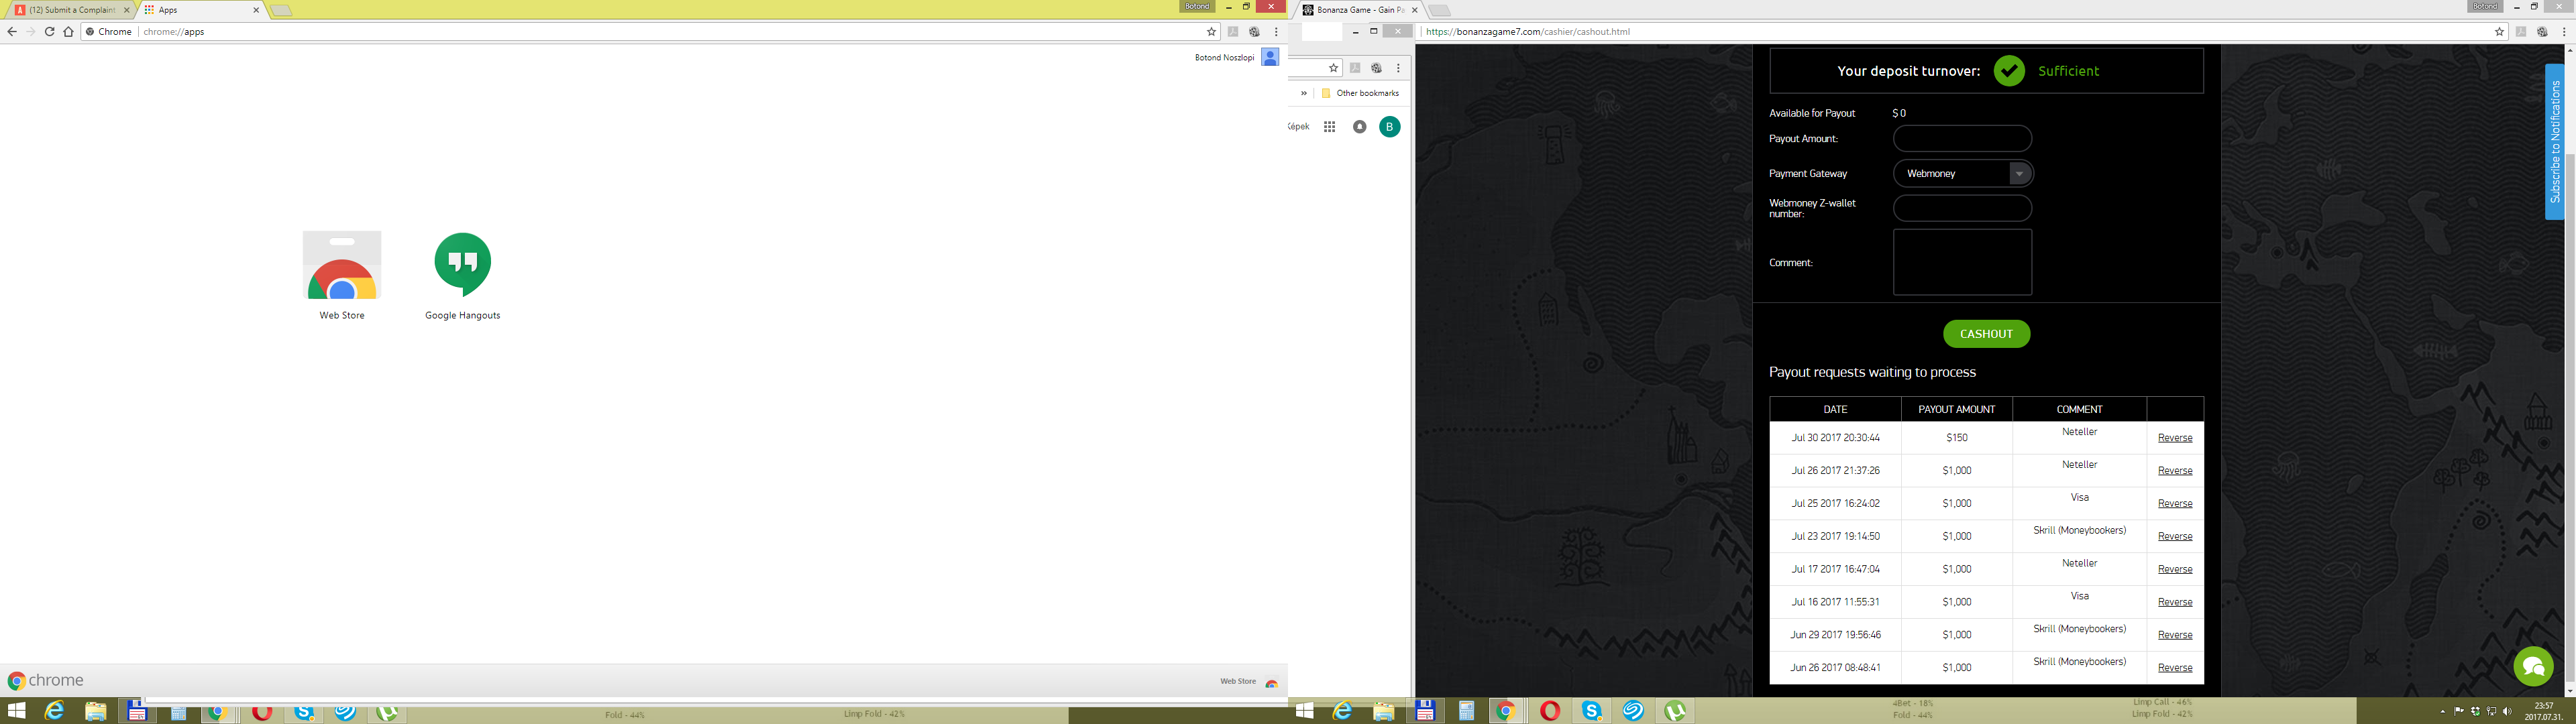Open PDF extension in Bonanza window
The image size is (2576, 724).
point(2521,32)
